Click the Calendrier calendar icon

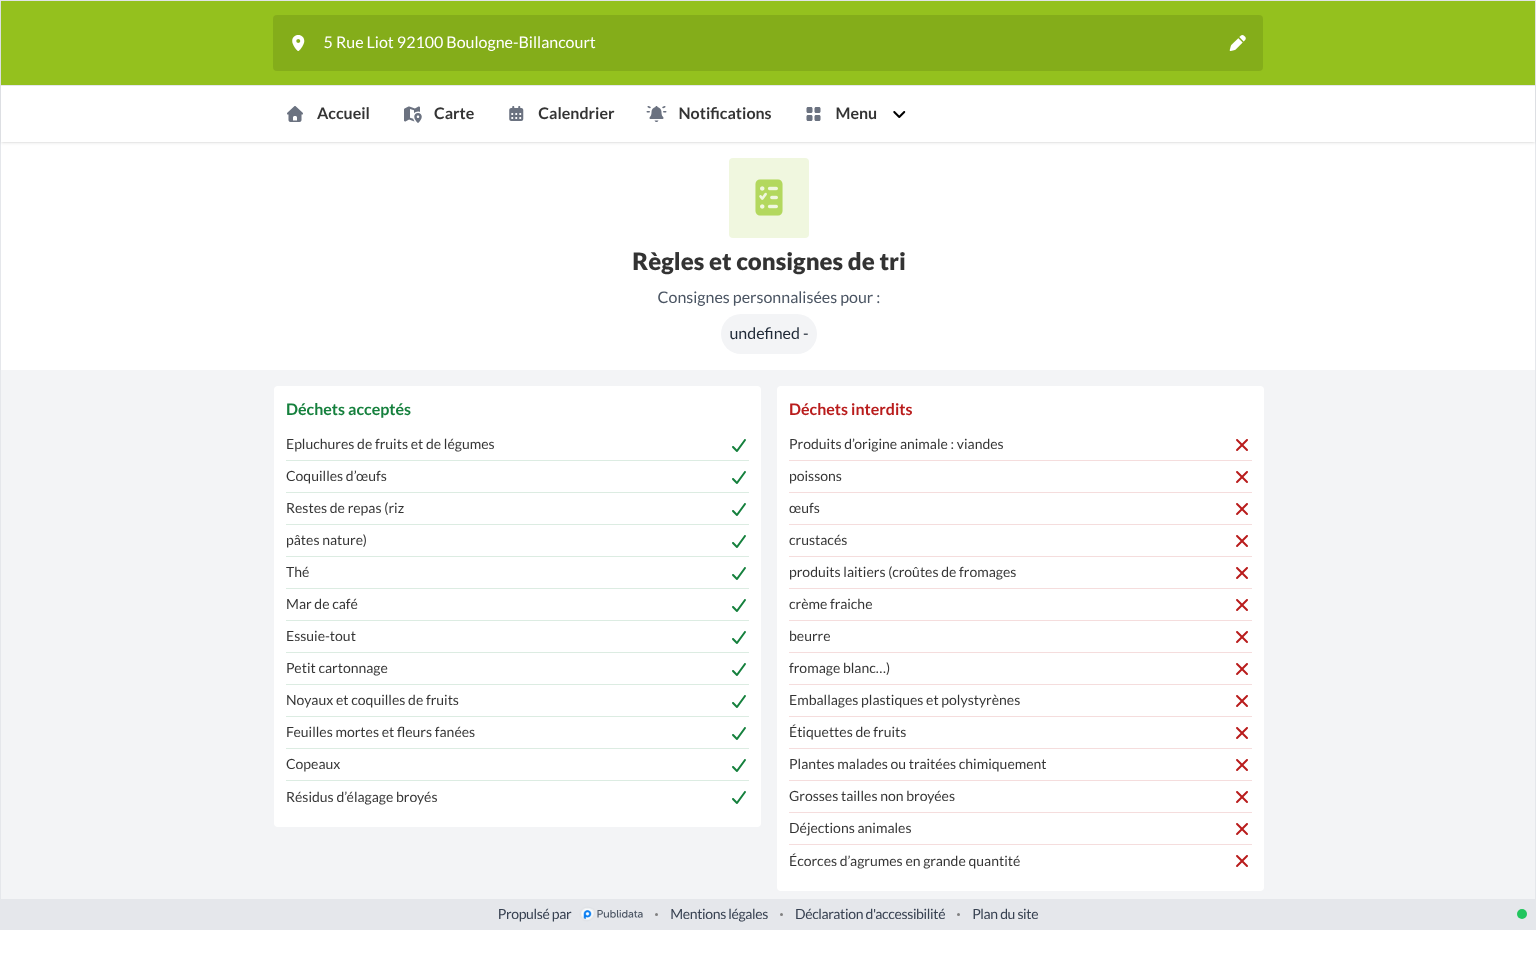516,114
